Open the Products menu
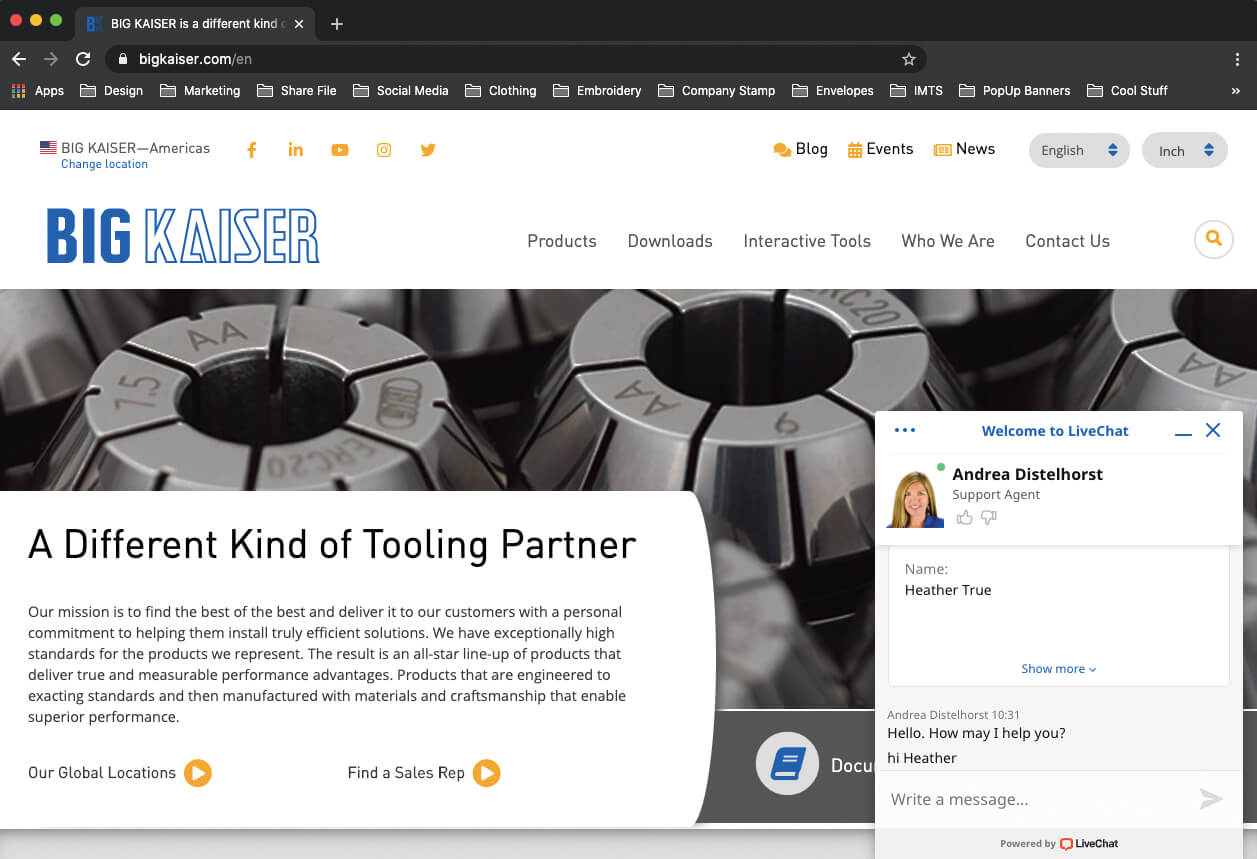This screenshot has height=859, width=1257. (x=561, y=241)
